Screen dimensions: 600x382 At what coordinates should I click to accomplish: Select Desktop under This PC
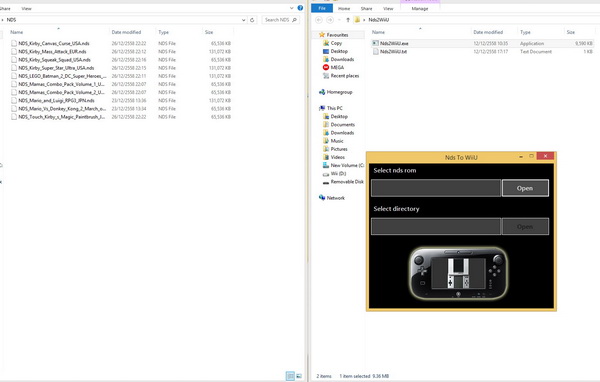pos(339,116)
